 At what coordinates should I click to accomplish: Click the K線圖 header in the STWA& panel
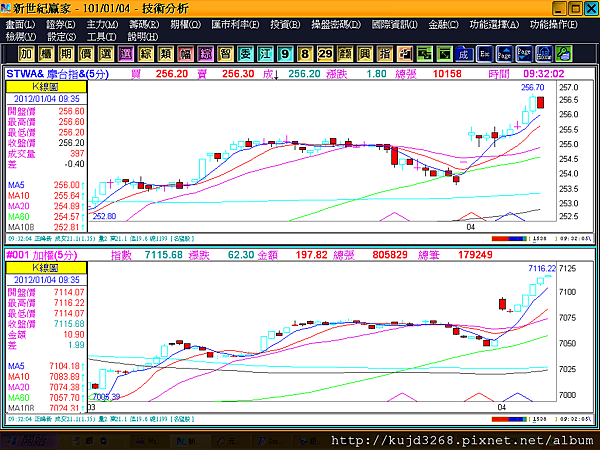pos(46,87)
